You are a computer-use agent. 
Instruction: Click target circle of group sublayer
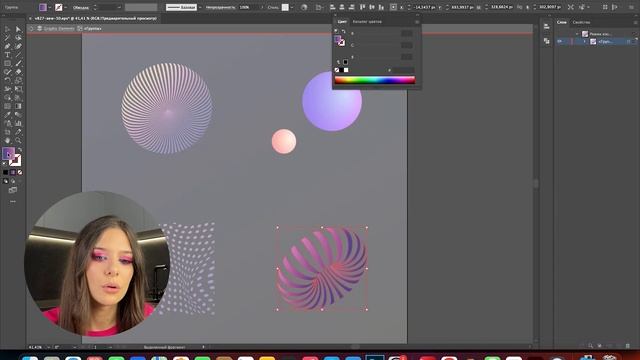(629, 42)
